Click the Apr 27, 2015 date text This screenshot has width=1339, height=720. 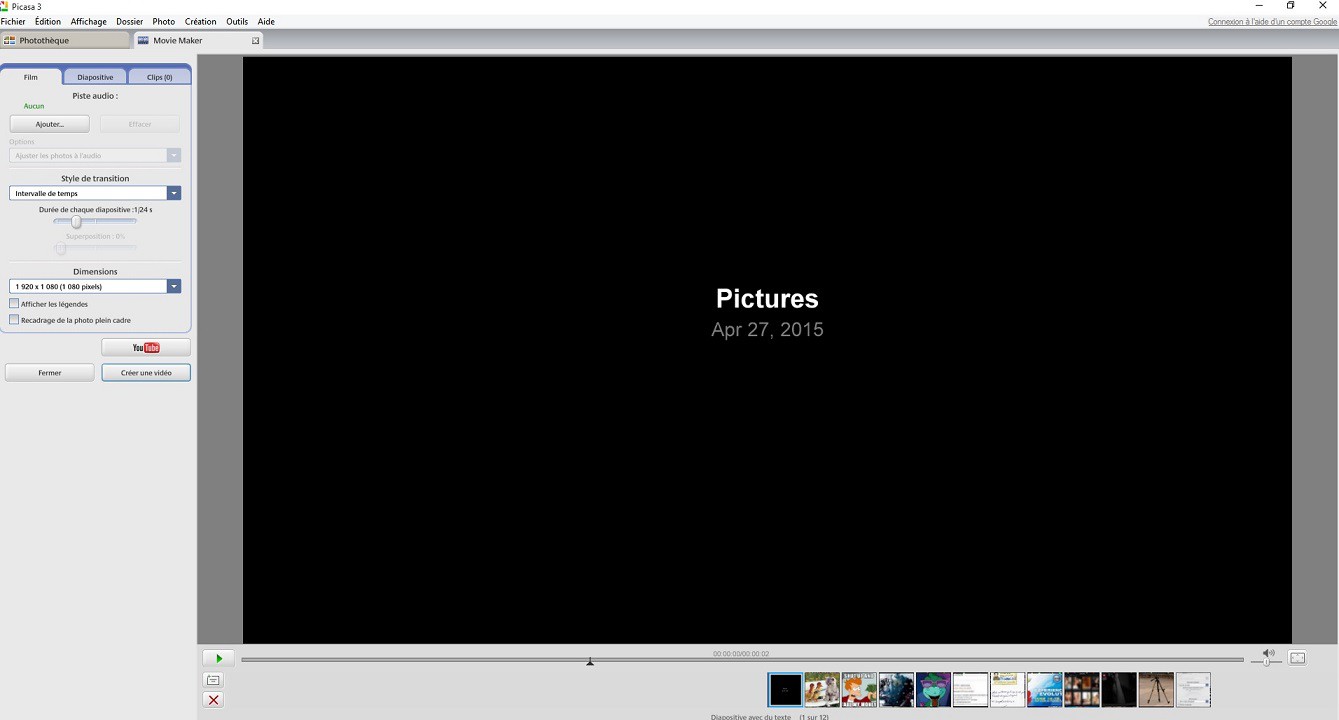click(767, 329)
